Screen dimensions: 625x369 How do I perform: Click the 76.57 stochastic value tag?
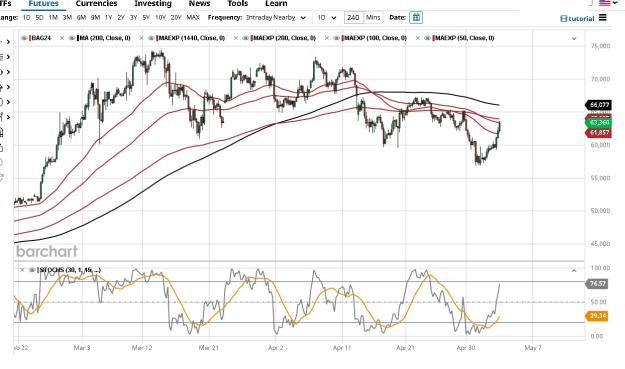(597, 284)
